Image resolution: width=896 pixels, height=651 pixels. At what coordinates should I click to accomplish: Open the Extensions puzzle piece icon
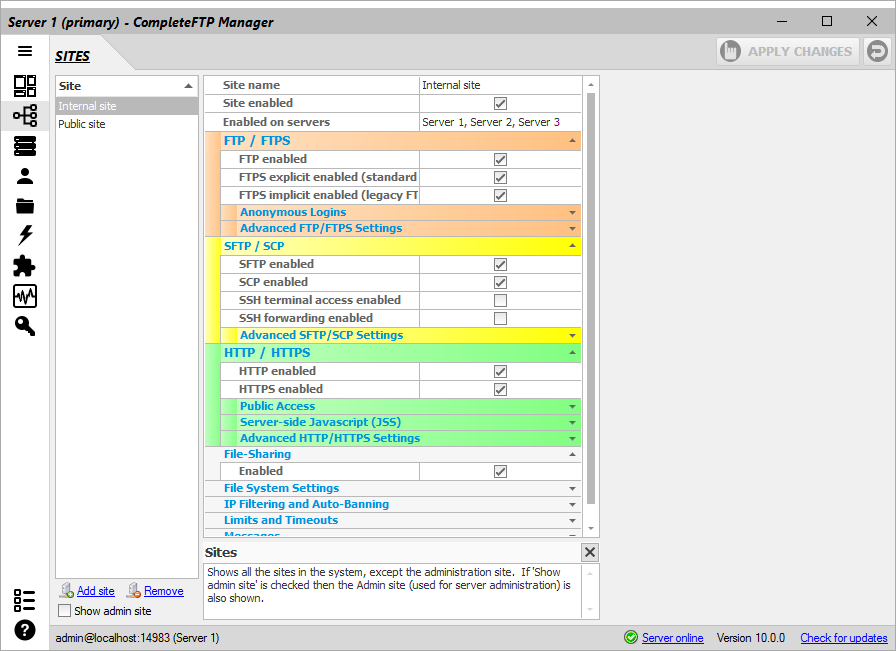[x=25, y=266]
